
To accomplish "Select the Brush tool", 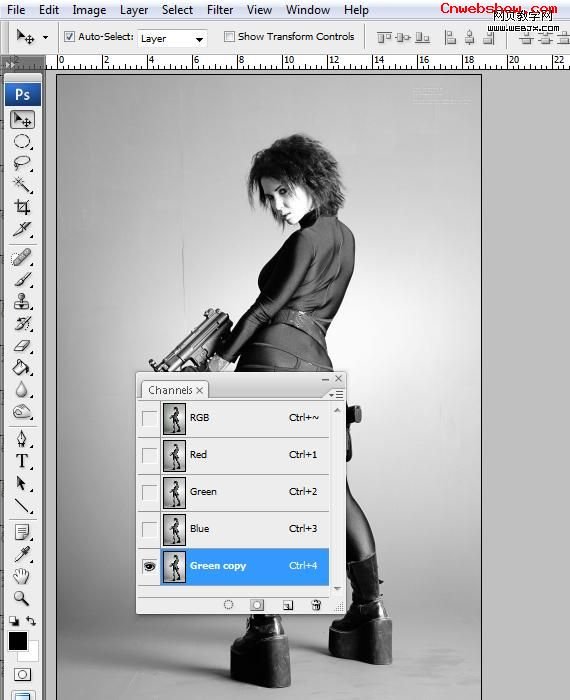I will [x=22, y=280].
